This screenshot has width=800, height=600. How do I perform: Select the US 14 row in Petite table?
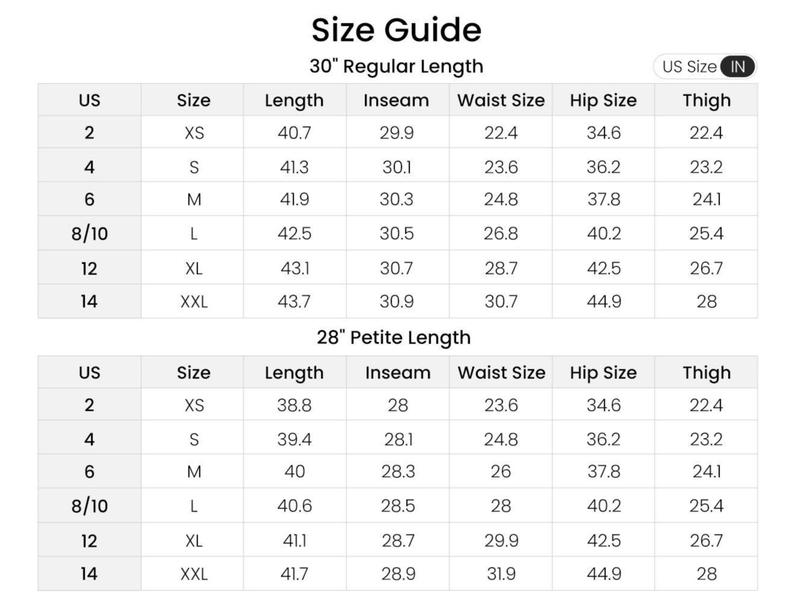89,574
